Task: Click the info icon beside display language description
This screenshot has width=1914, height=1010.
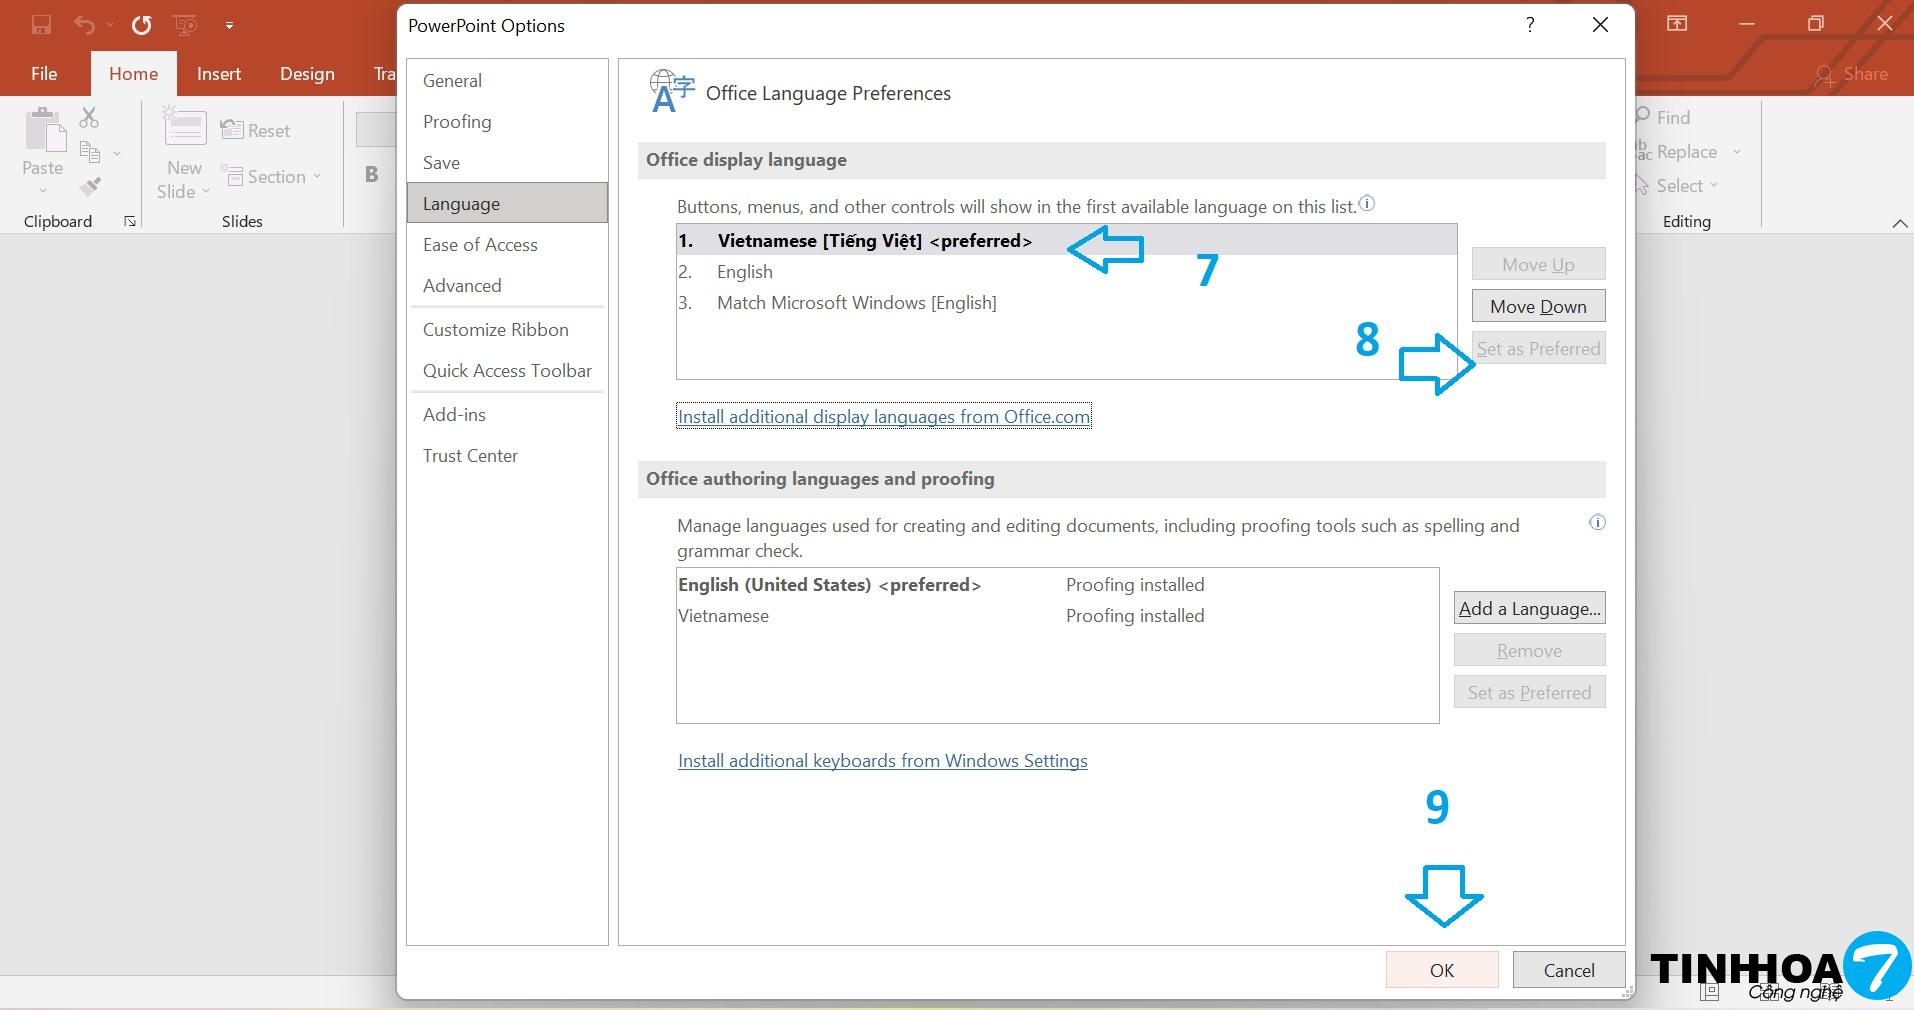Action: [1367, 204]
